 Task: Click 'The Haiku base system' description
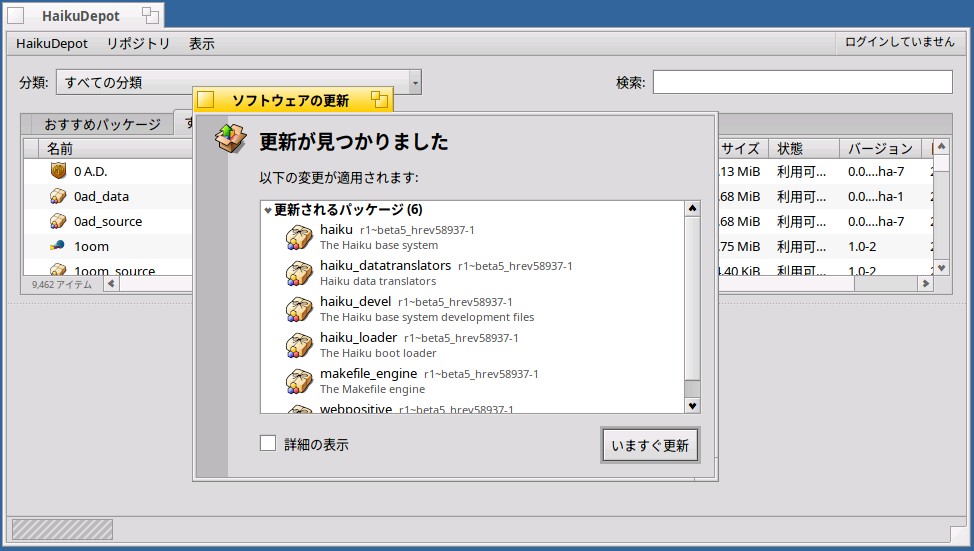coord(379,245)
